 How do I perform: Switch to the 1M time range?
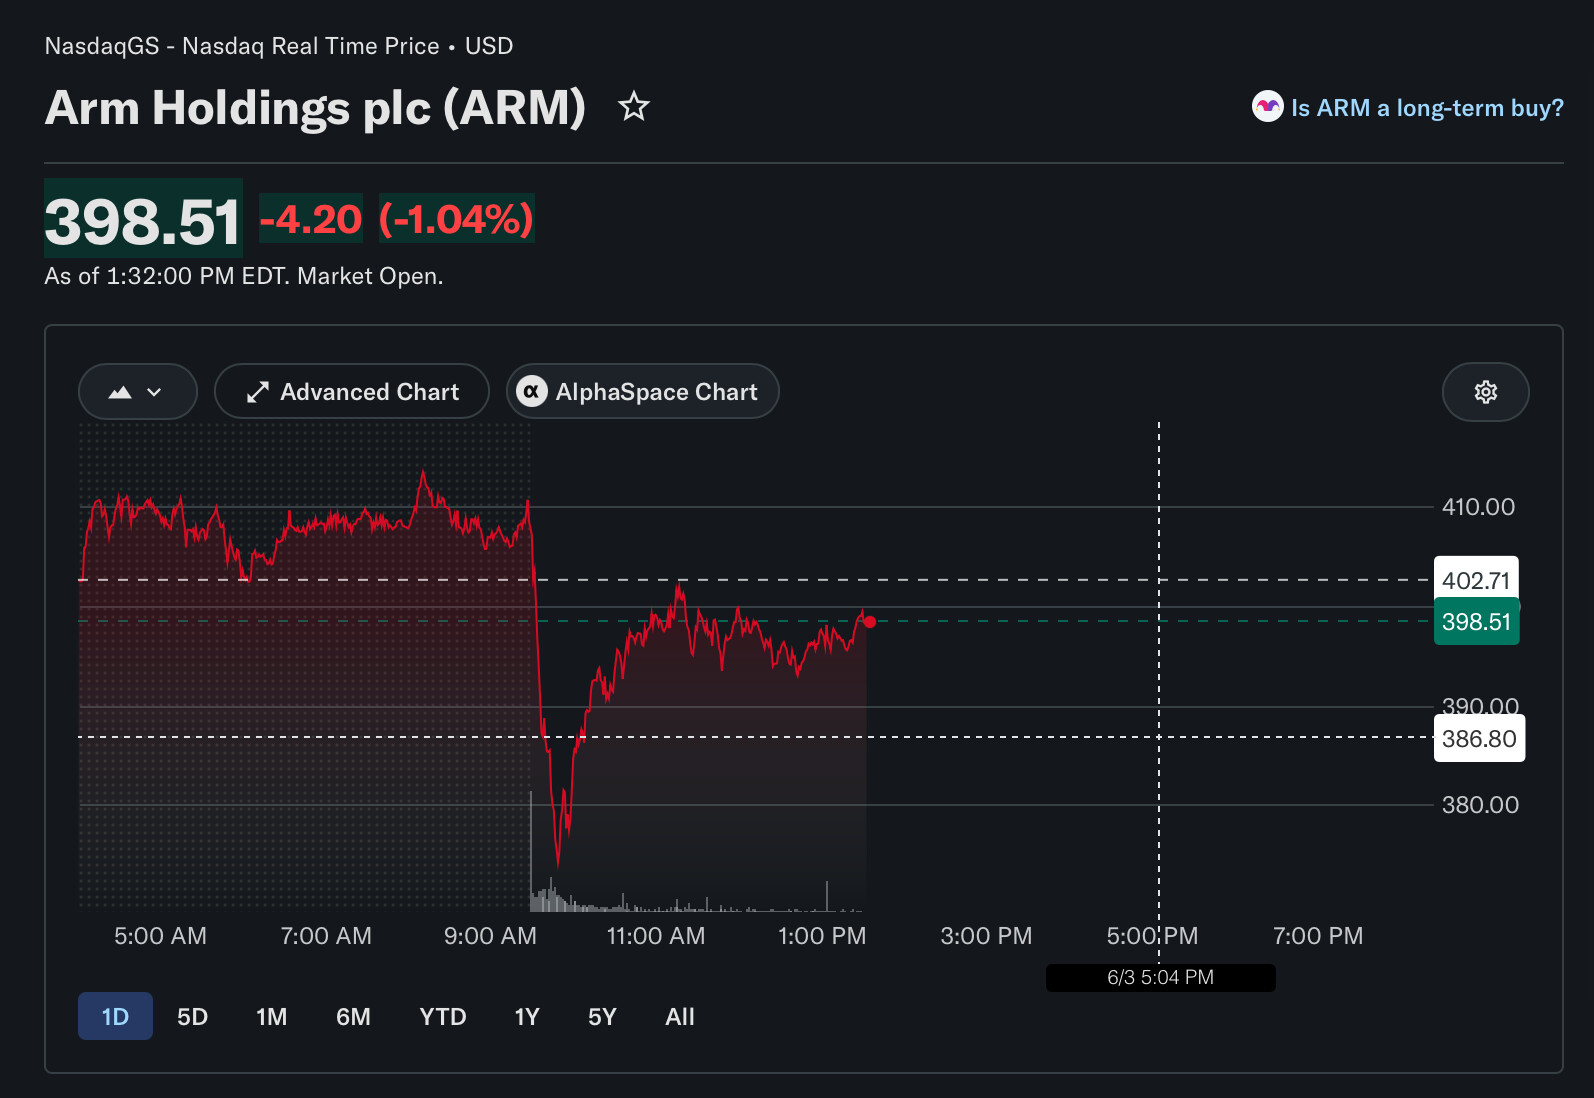(271, 1016)
